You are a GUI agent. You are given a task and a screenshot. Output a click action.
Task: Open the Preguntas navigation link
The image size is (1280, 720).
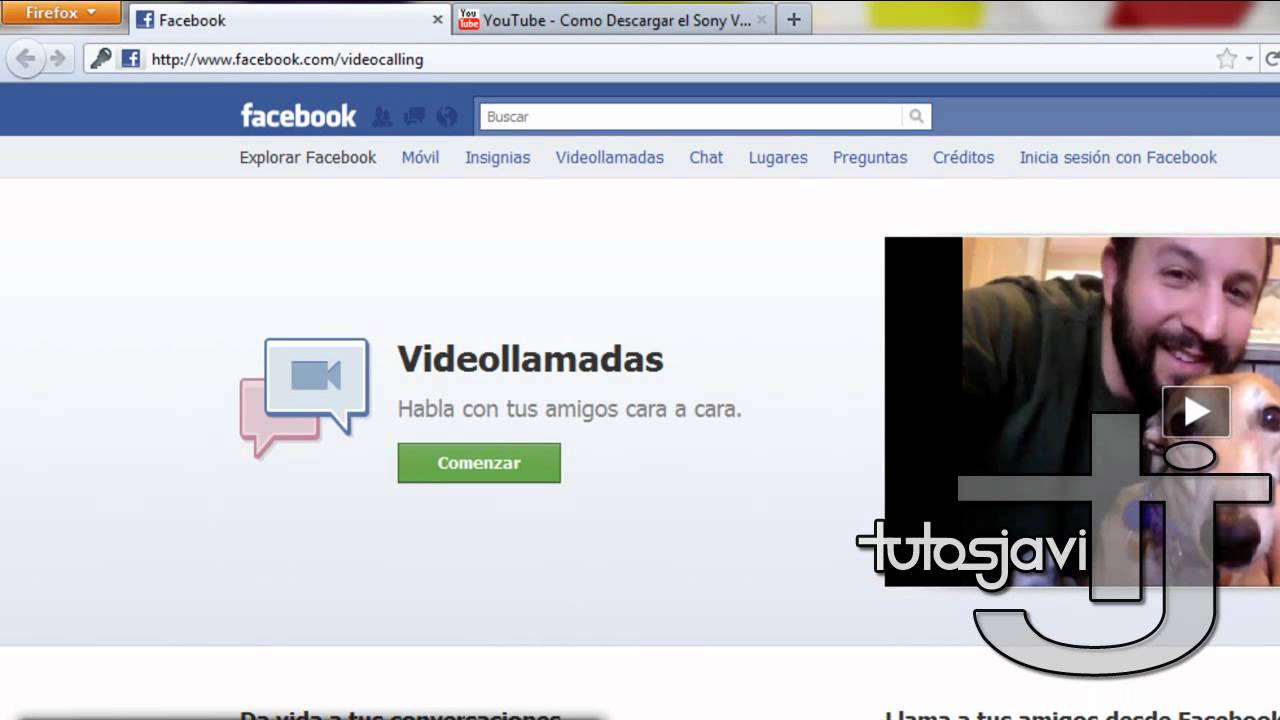[870, 157]
